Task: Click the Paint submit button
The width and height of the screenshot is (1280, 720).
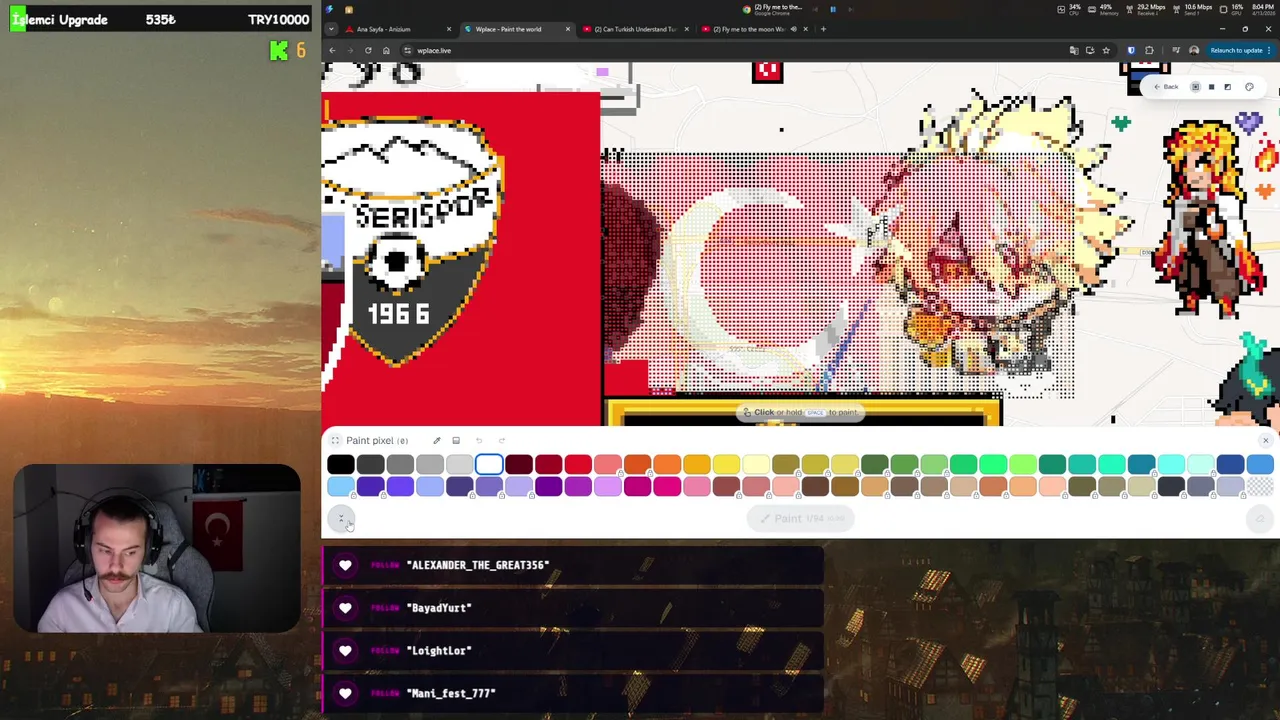Action: pyautogui.click(x=801, y=518)
